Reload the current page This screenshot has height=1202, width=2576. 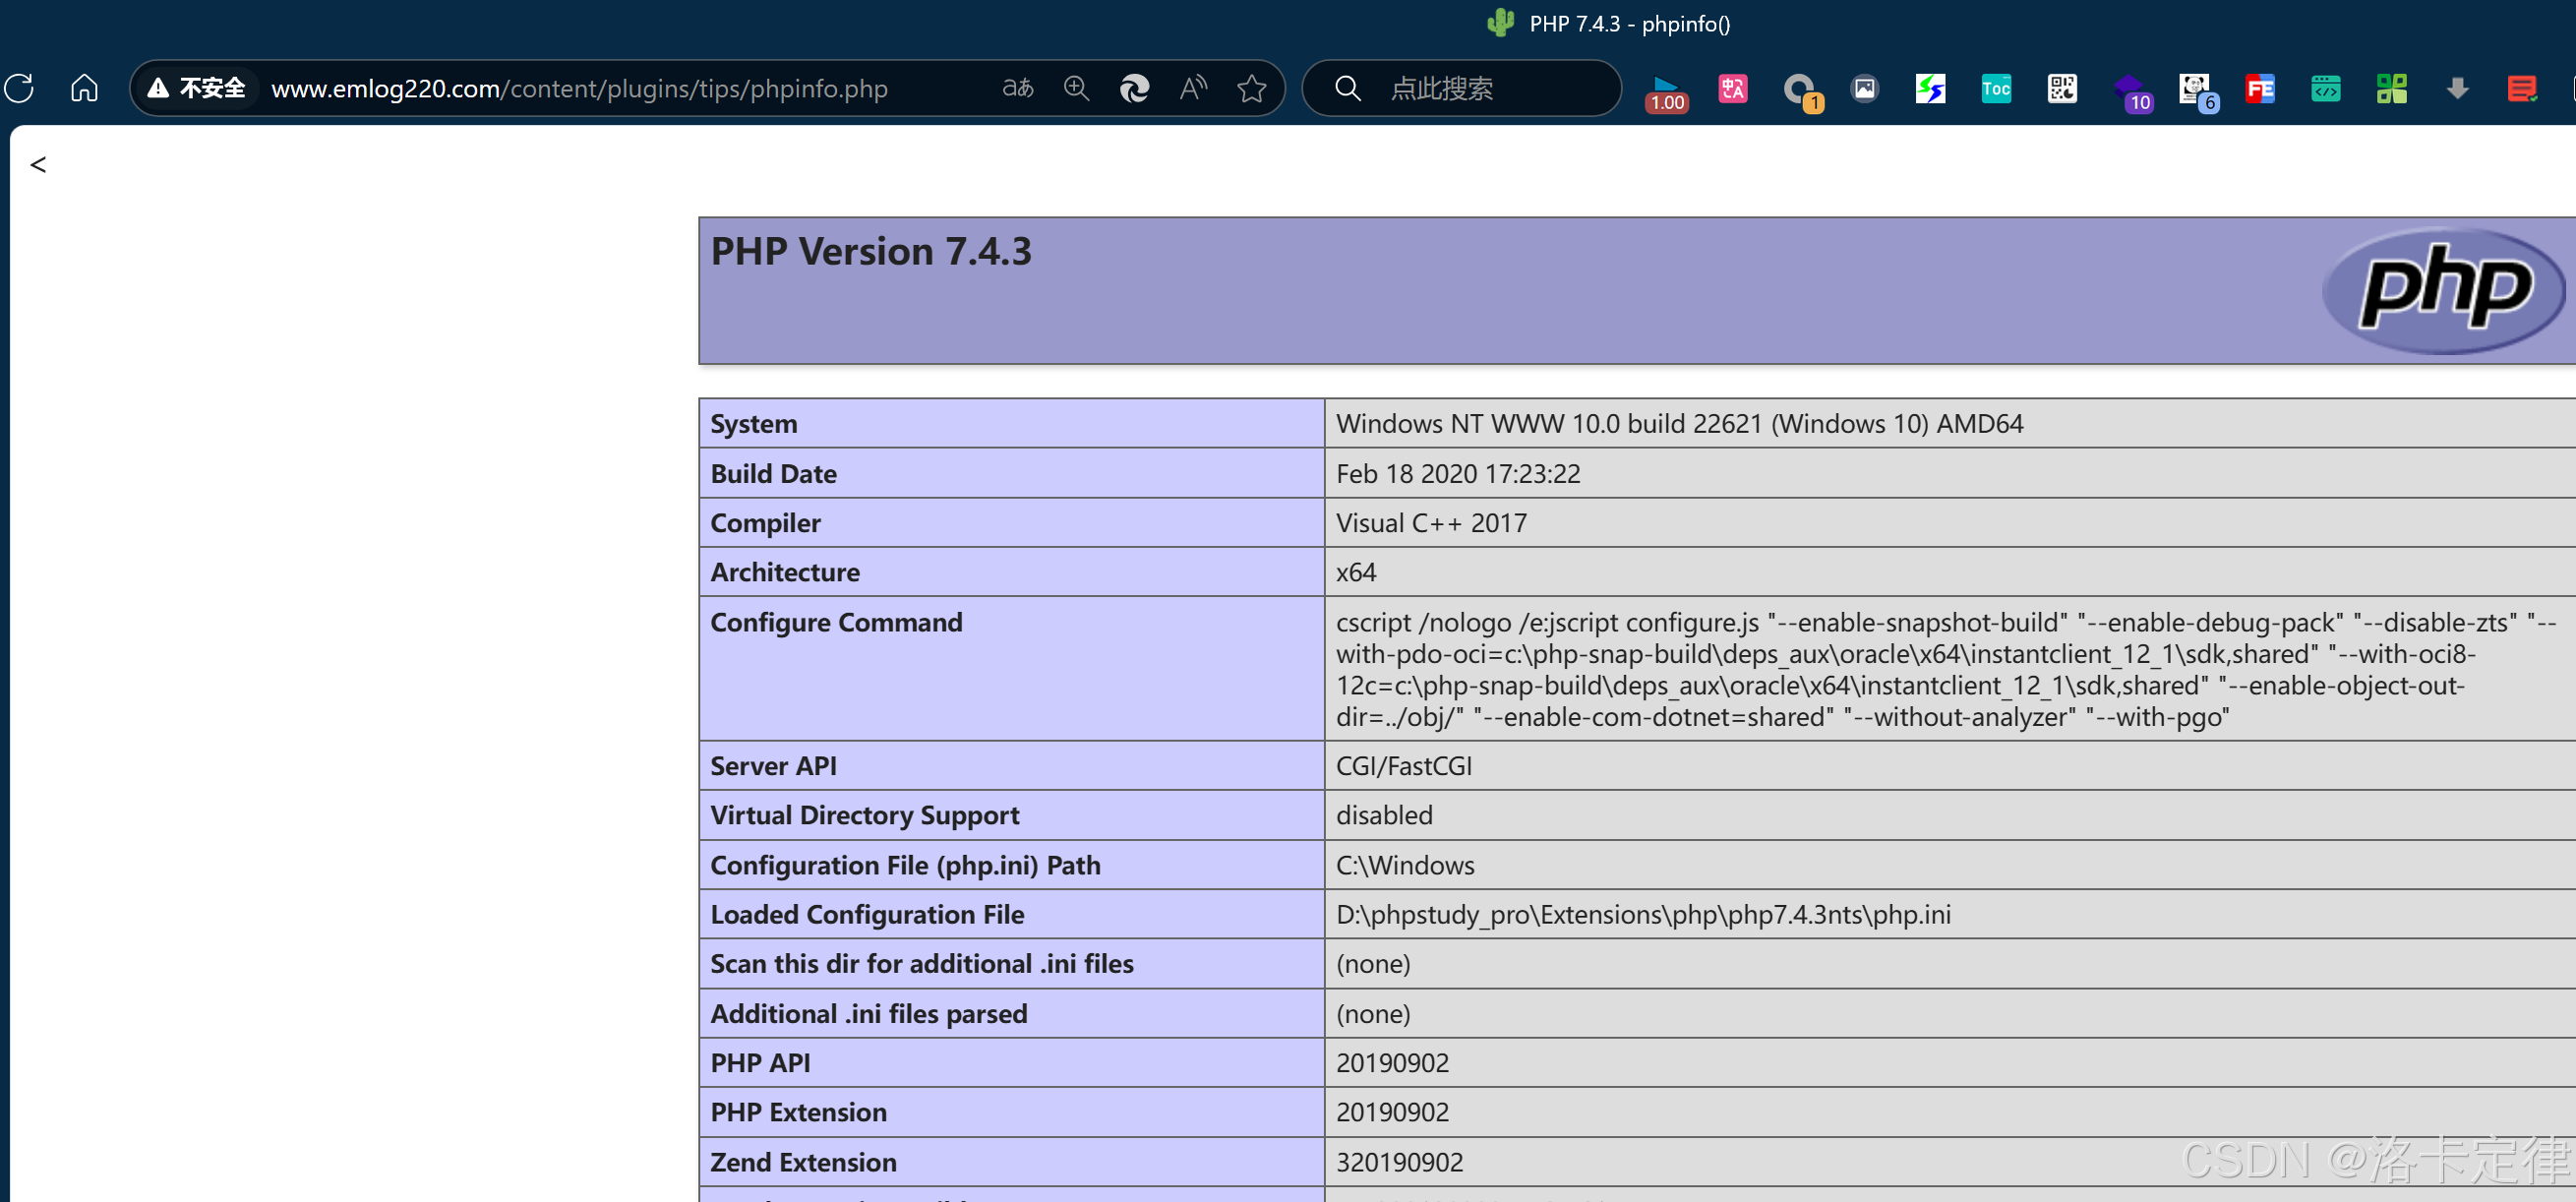coord(18,88)
